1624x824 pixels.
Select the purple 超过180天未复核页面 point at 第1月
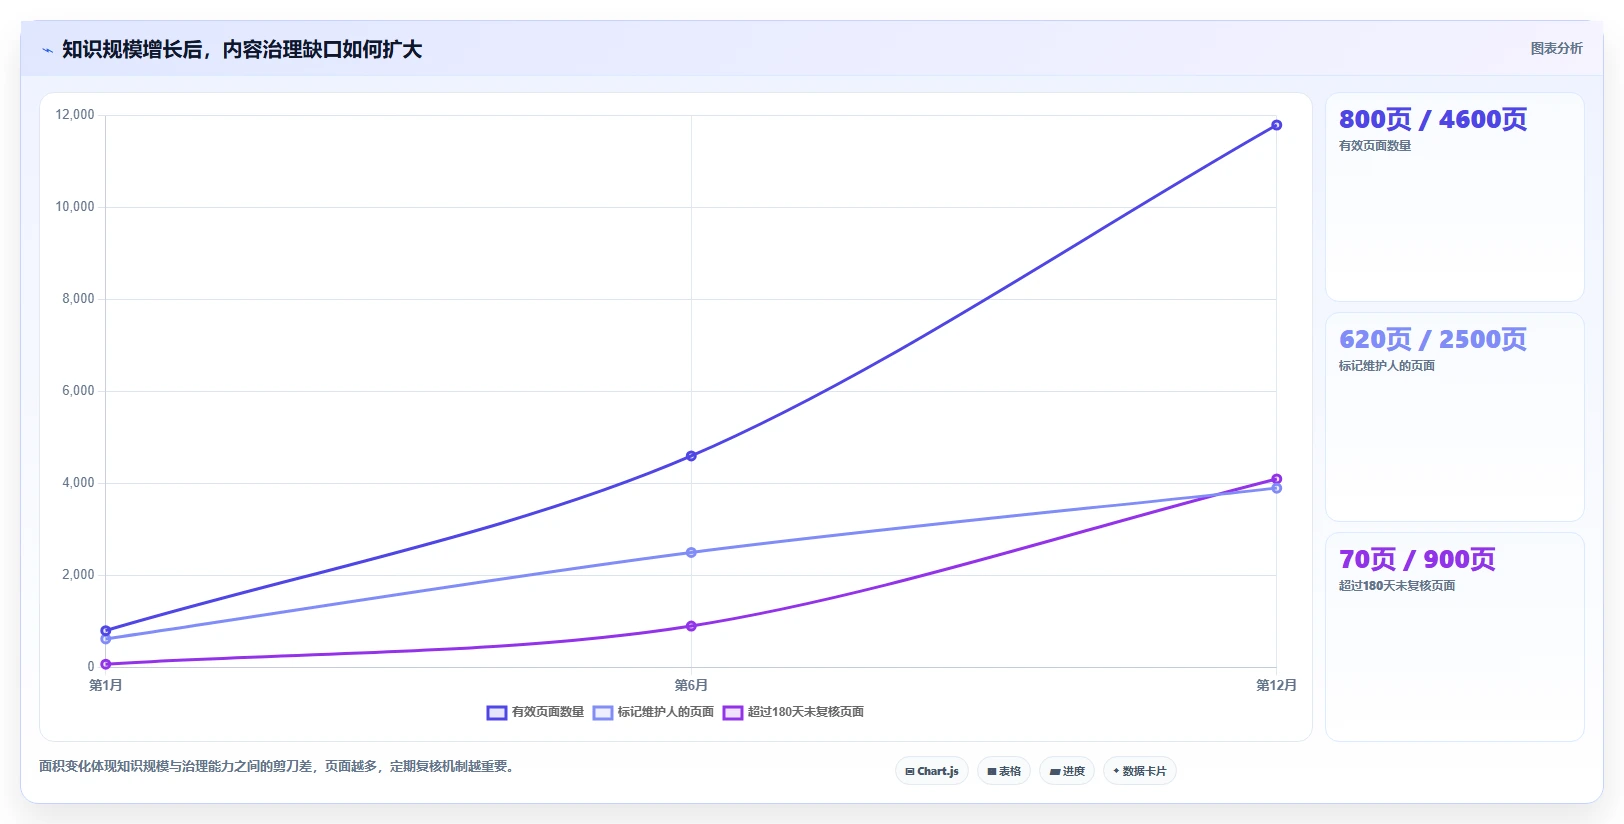106,664
